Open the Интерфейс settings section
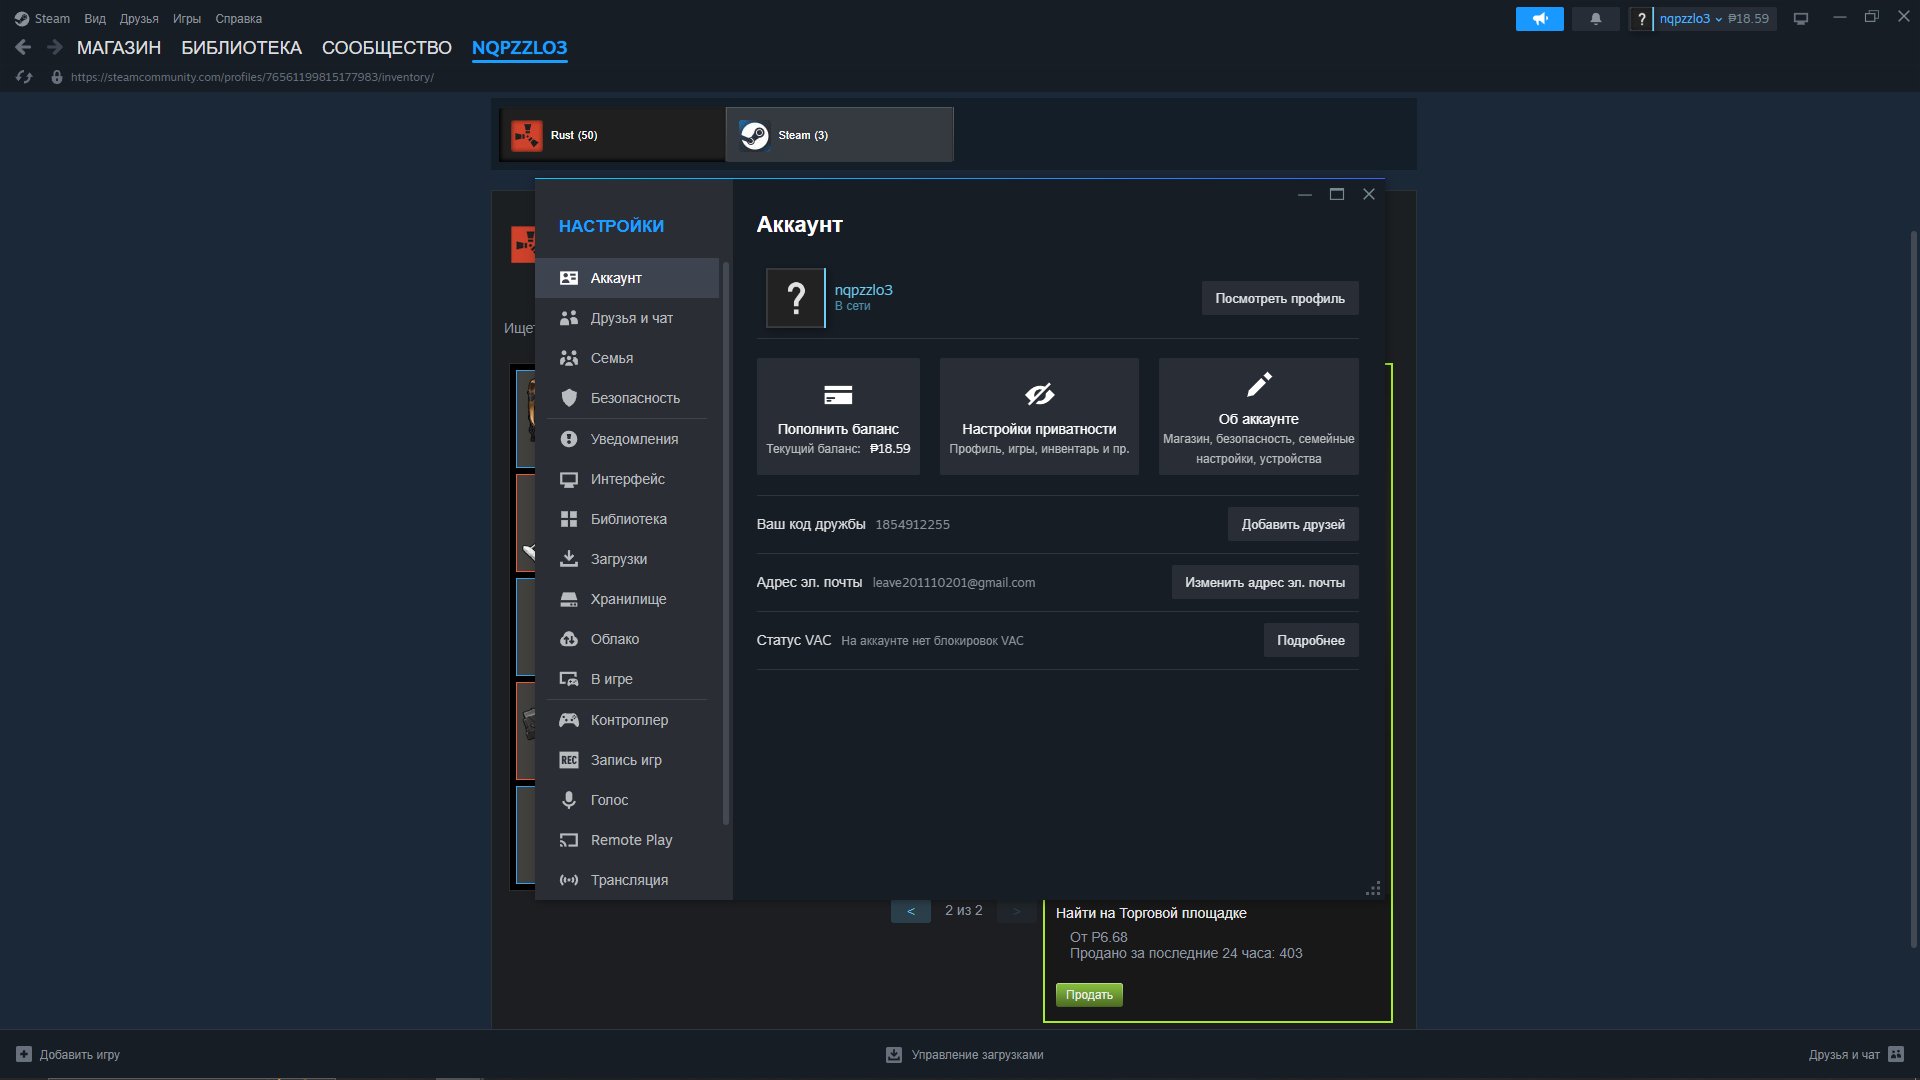Viewport: 1920px width, 1080px height. coord(627,479)
